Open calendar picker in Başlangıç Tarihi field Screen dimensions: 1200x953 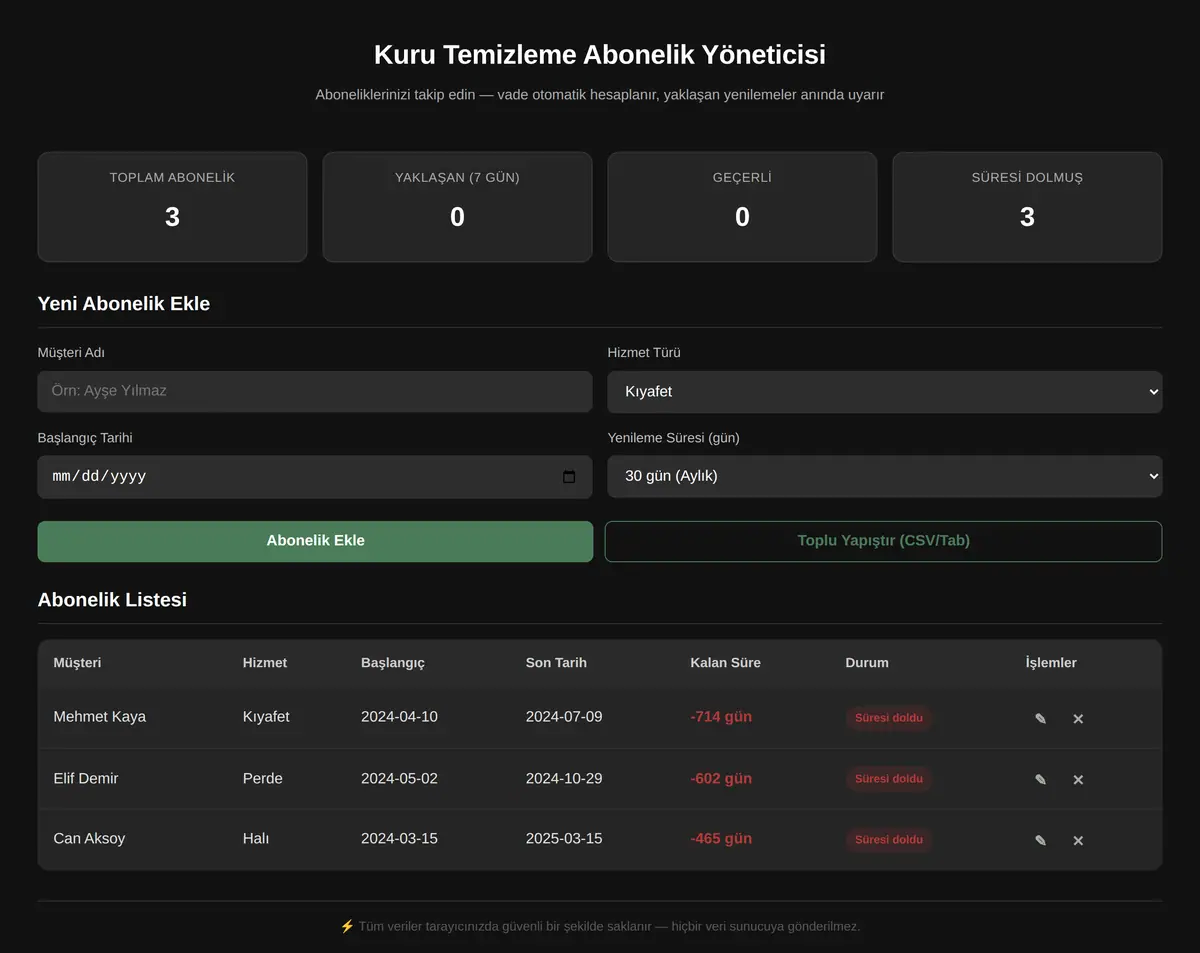569,477
